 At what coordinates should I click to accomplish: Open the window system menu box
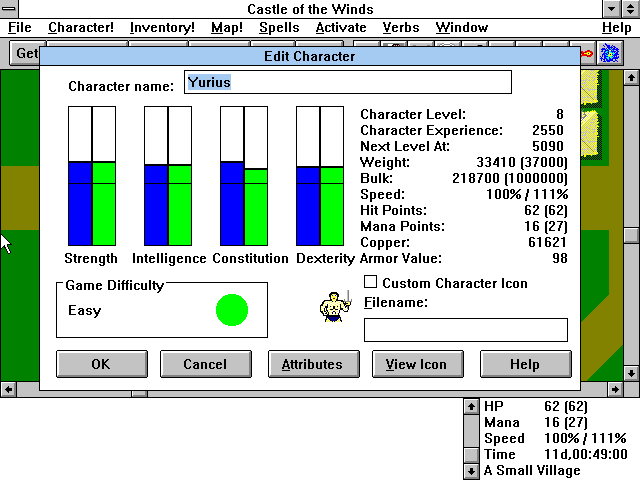(x=9, y=9)
